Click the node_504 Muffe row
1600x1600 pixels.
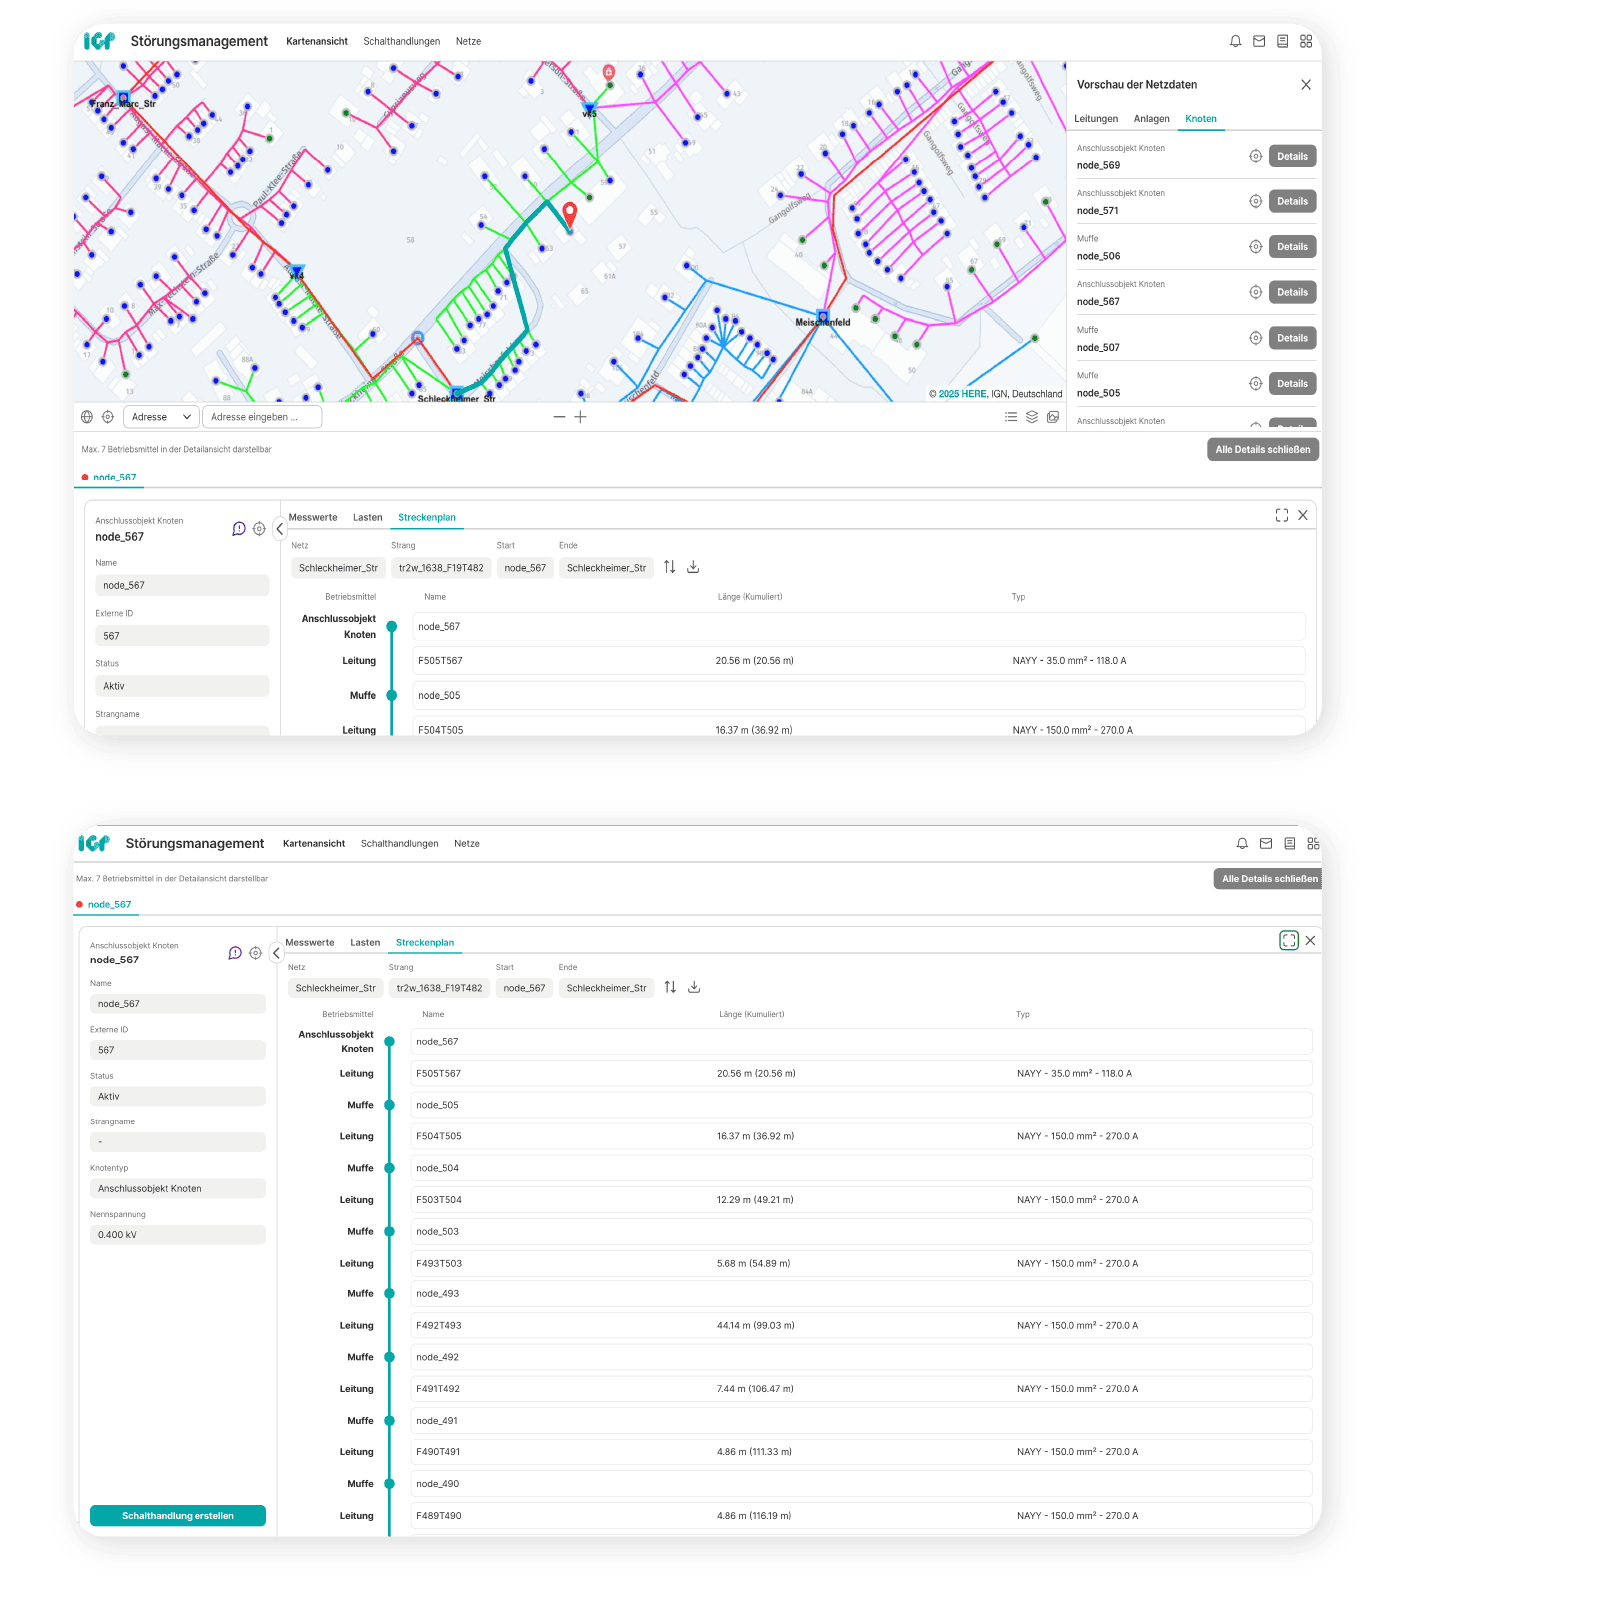click(861, 1168)
